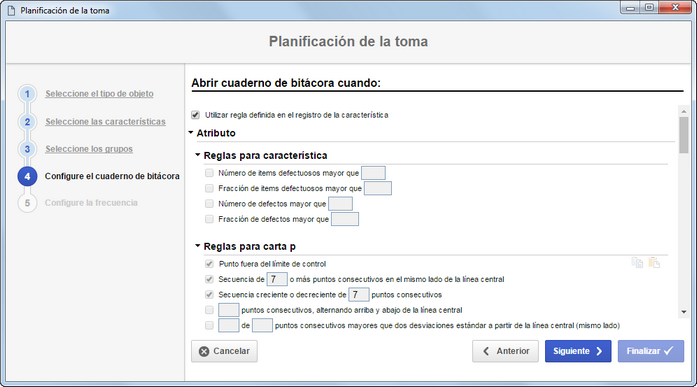Click the scrollbar up arrow
697x387 pixels.
684,111
